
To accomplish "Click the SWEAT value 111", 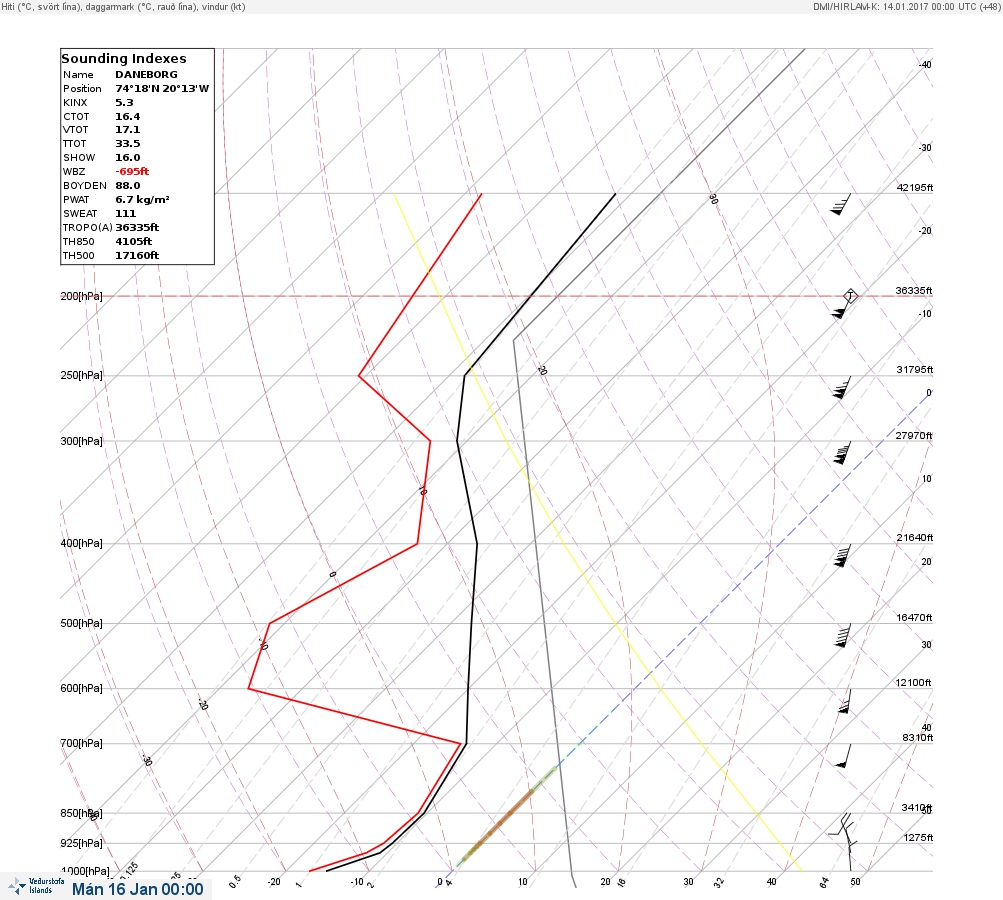I will click(125, 214).
